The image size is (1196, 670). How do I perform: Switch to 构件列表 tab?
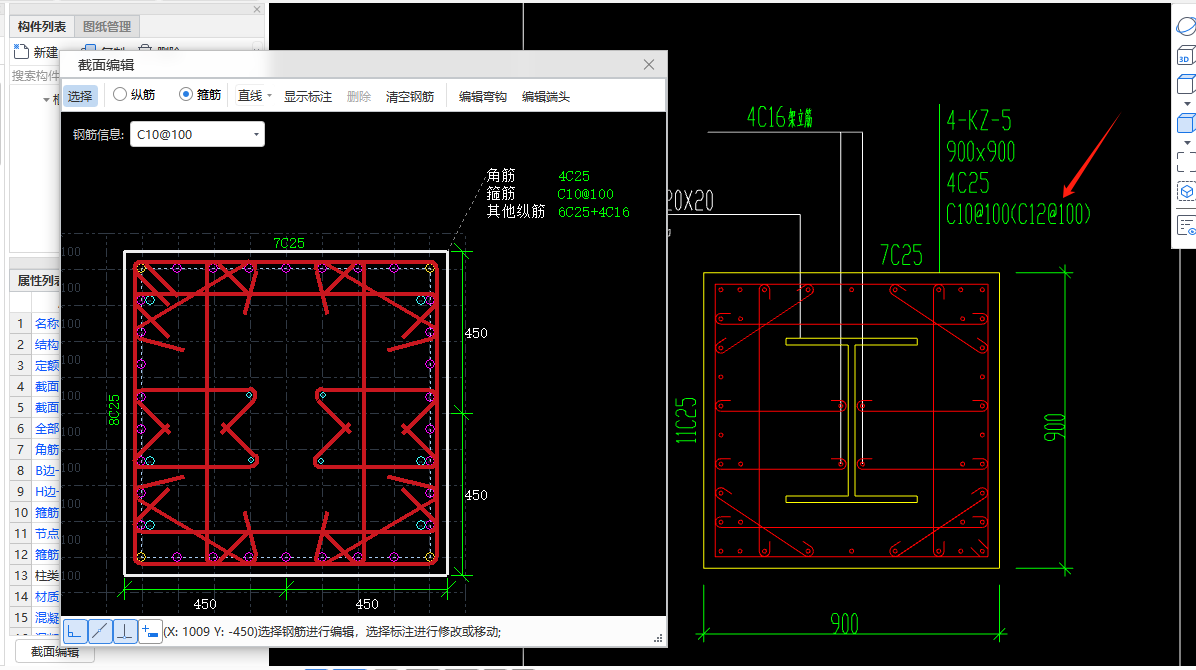click(x=41, y=27)
